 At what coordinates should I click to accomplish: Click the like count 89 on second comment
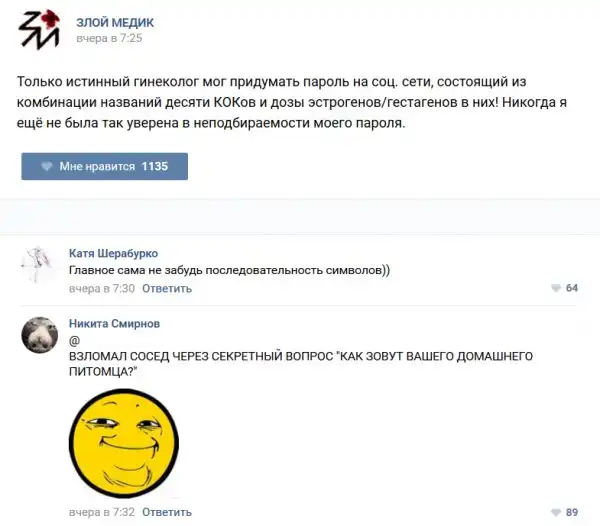click(572, 512)
